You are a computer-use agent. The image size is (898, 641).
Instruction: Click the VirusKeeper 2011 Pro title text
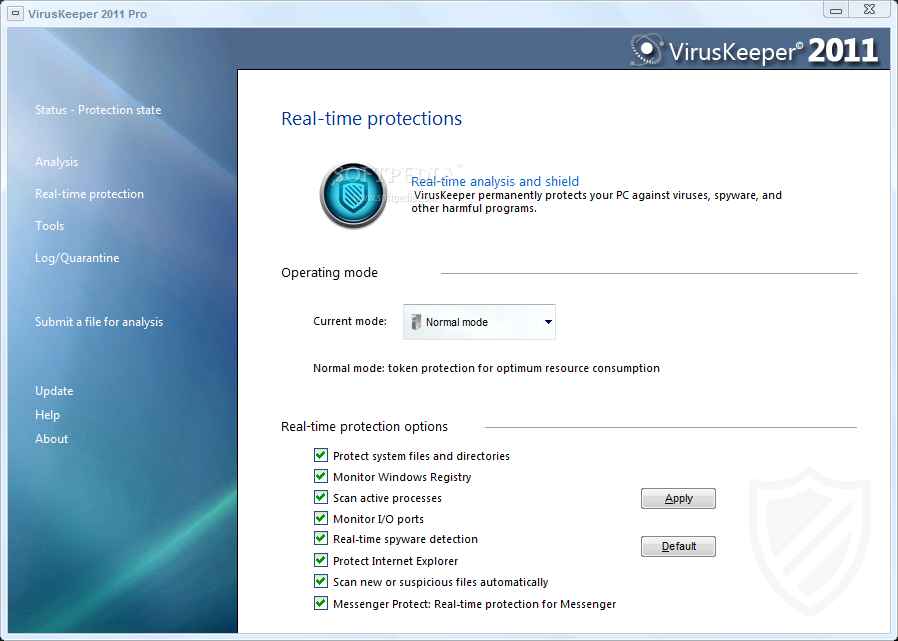[88, 14]
